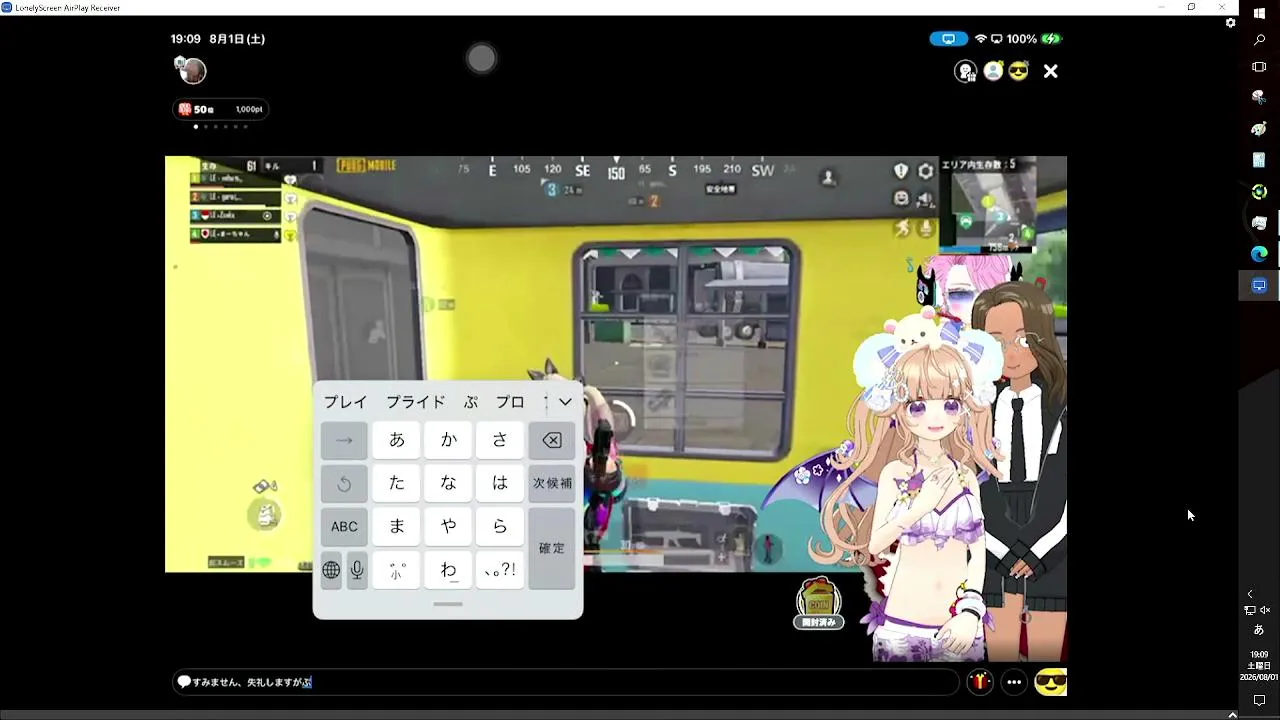The width and height of the screenshot is (1280, 720).
Task: Click the comment input field
Action: click(565, 682)
